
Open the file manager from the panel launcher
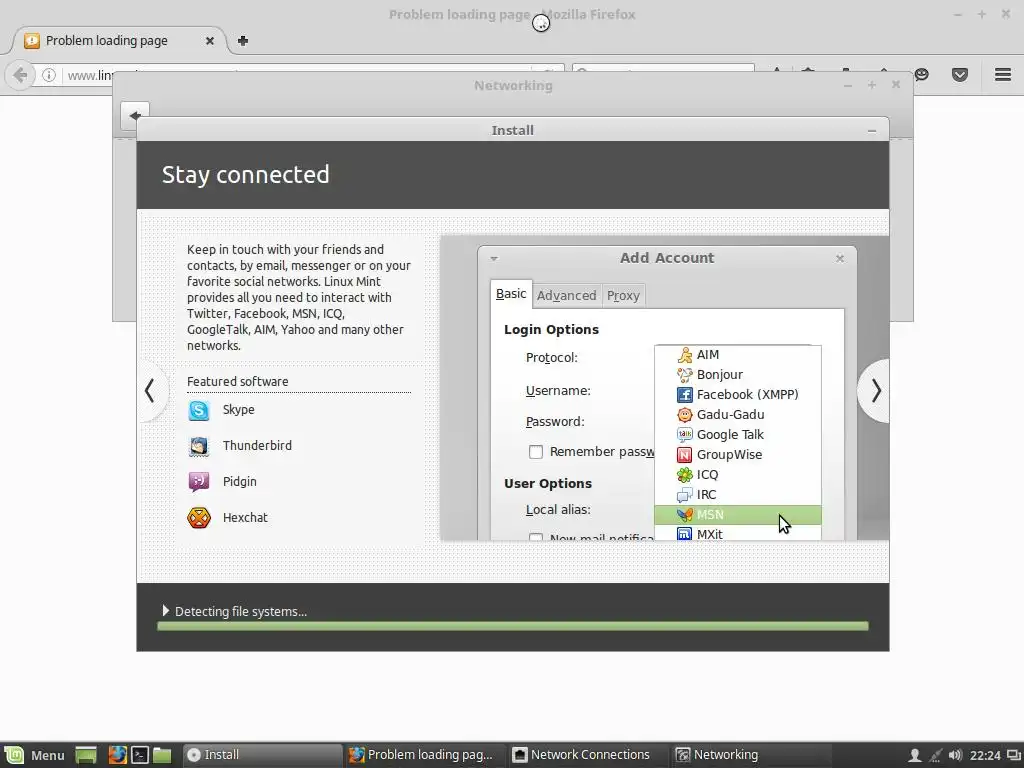[162, 755]
